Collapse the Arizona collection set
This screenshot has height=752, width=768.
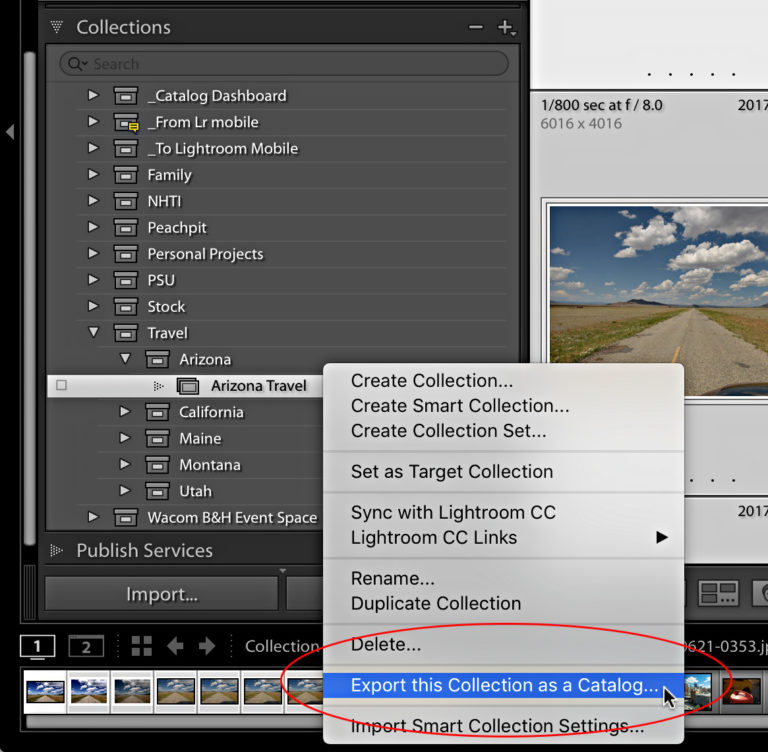(125, 359)
